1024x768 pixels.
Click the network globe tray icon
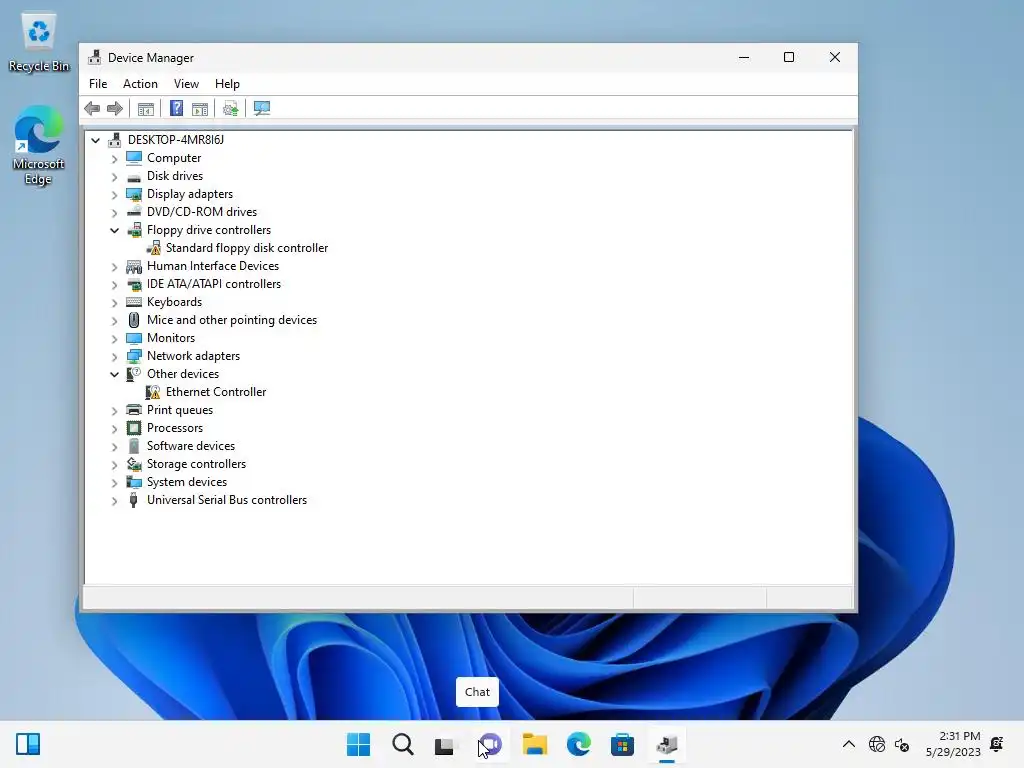[x=877, y=744]
